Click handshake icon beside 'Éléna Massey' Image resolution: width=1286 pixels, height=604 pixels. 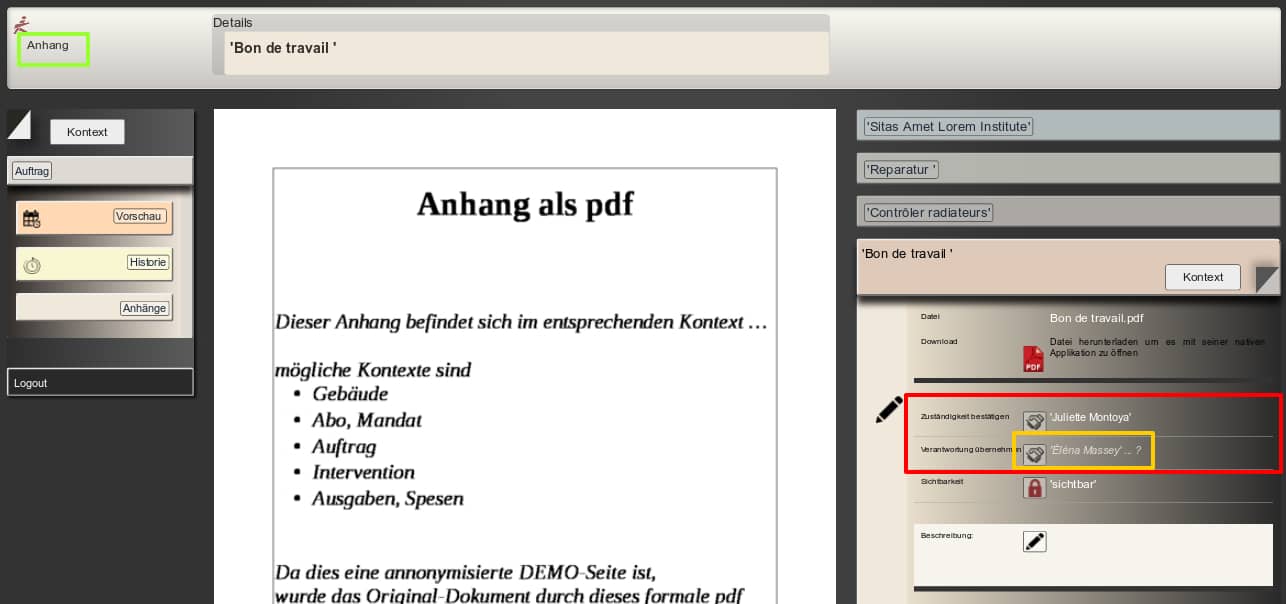(x=1034, y=454)
